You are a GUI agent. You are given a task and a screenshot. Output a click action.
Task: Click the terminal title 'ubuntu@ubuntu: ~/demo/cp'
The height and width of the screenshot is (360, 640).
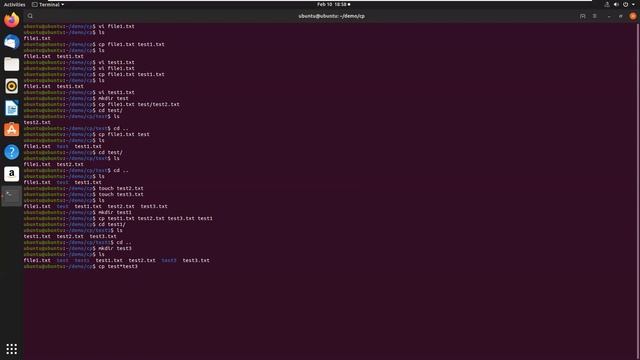[x=331, y=16]
